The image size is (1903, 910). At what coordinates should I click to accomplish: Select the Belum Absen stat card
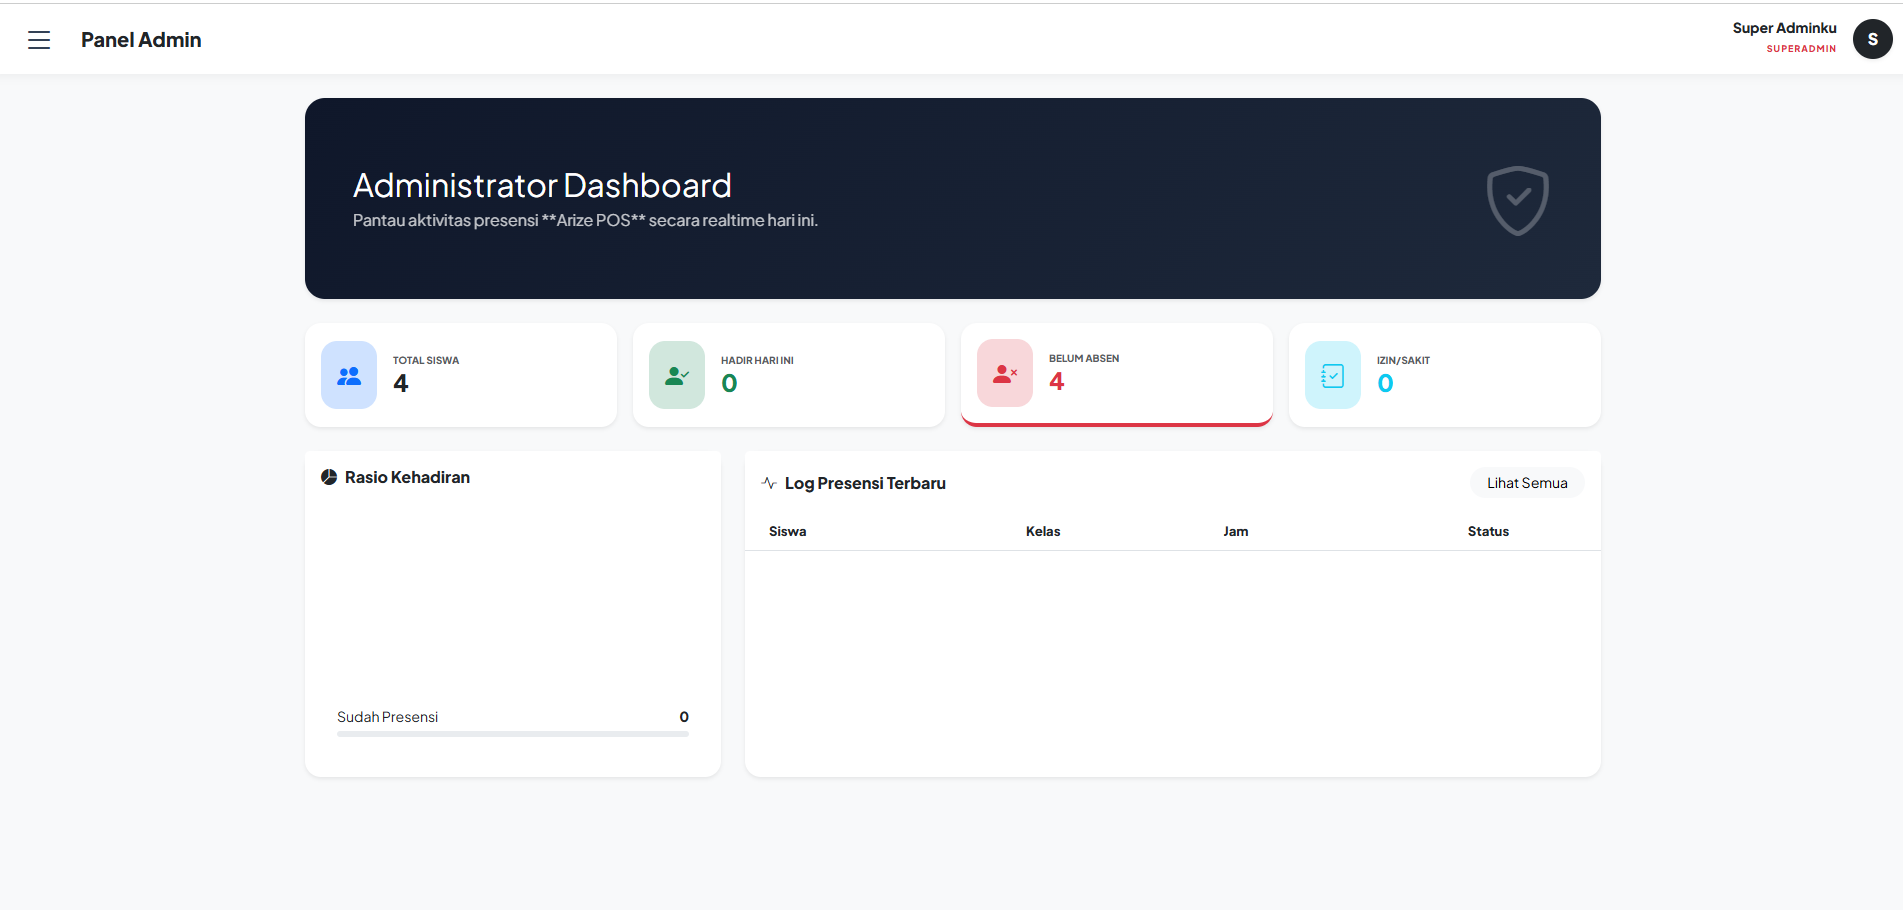click(x=1116, y=374)
